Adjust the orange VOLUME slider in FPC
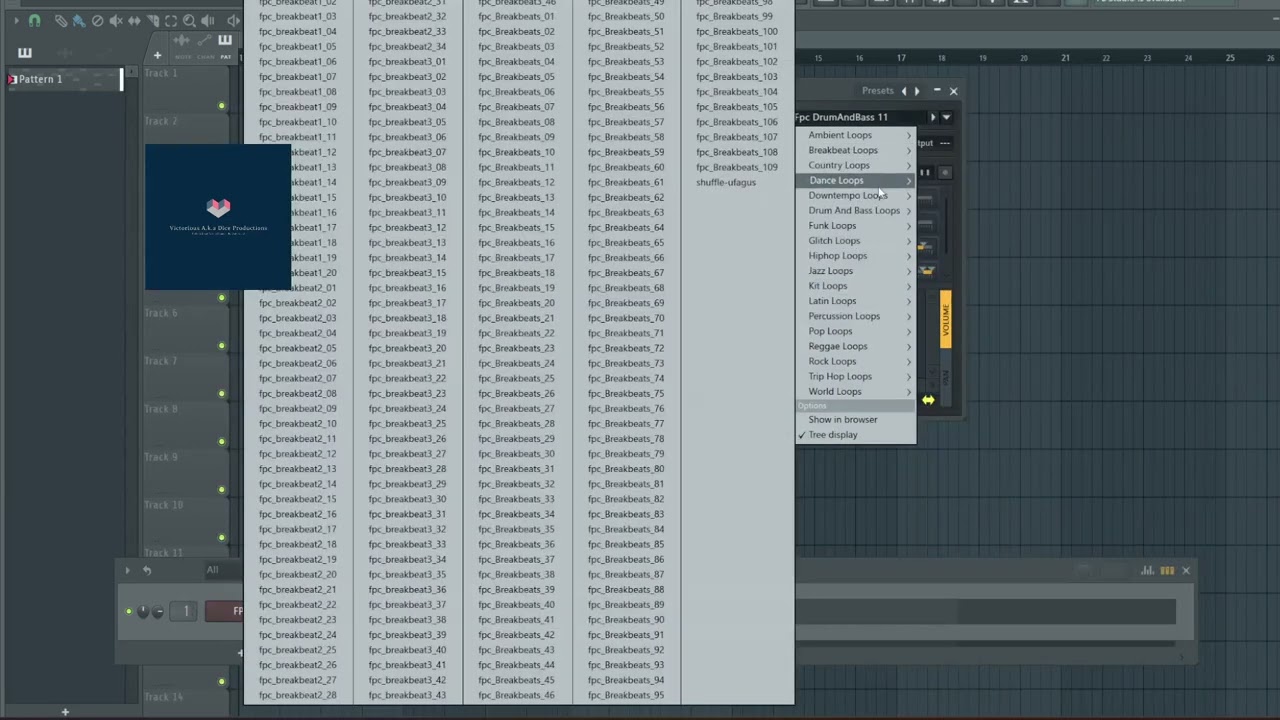Screen dimensions: 1280x720 point(945,320)
